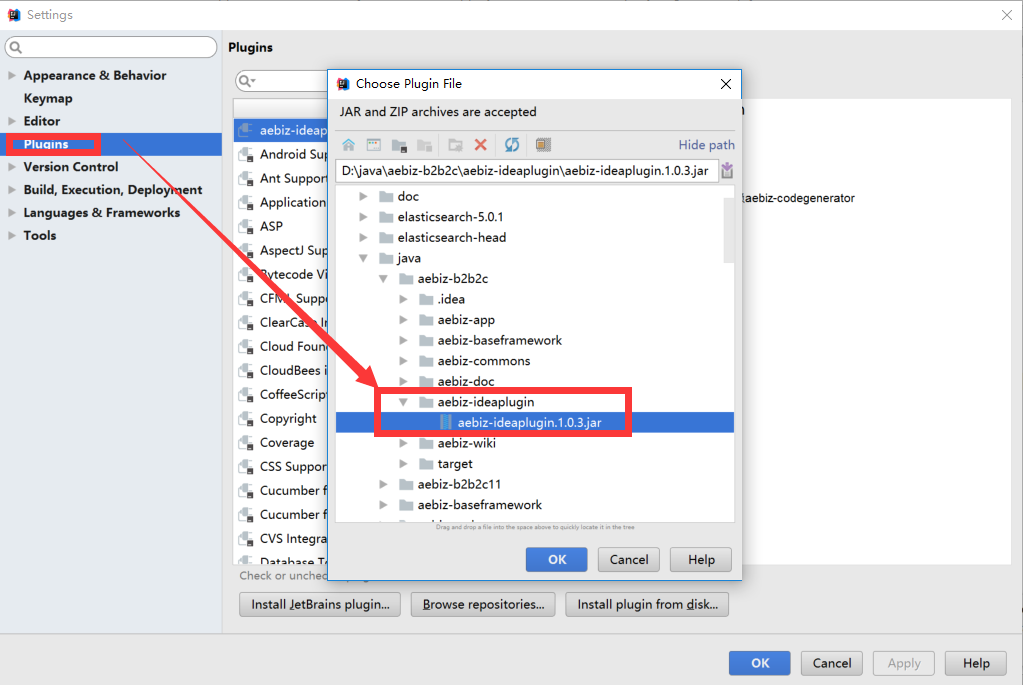Click the red delete X icon
Image resolution: width=1023 pixels, height=685 pixels.
[x=481, y=145]
